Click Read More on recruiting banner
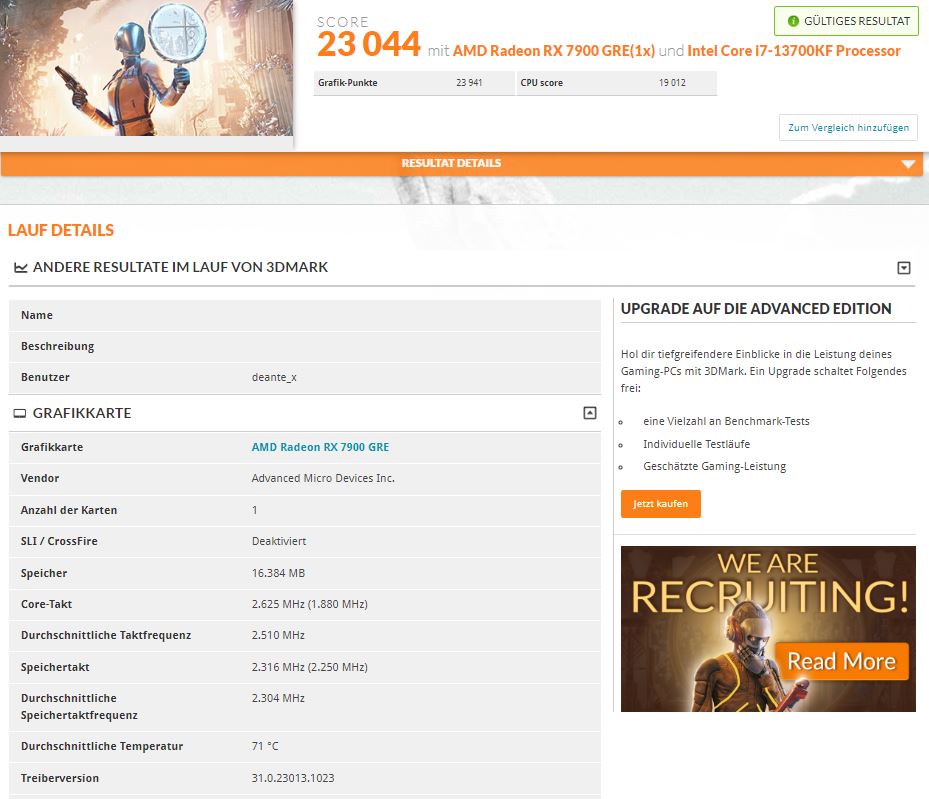Screen dimensions: 929x799 [x=841, y=661]
